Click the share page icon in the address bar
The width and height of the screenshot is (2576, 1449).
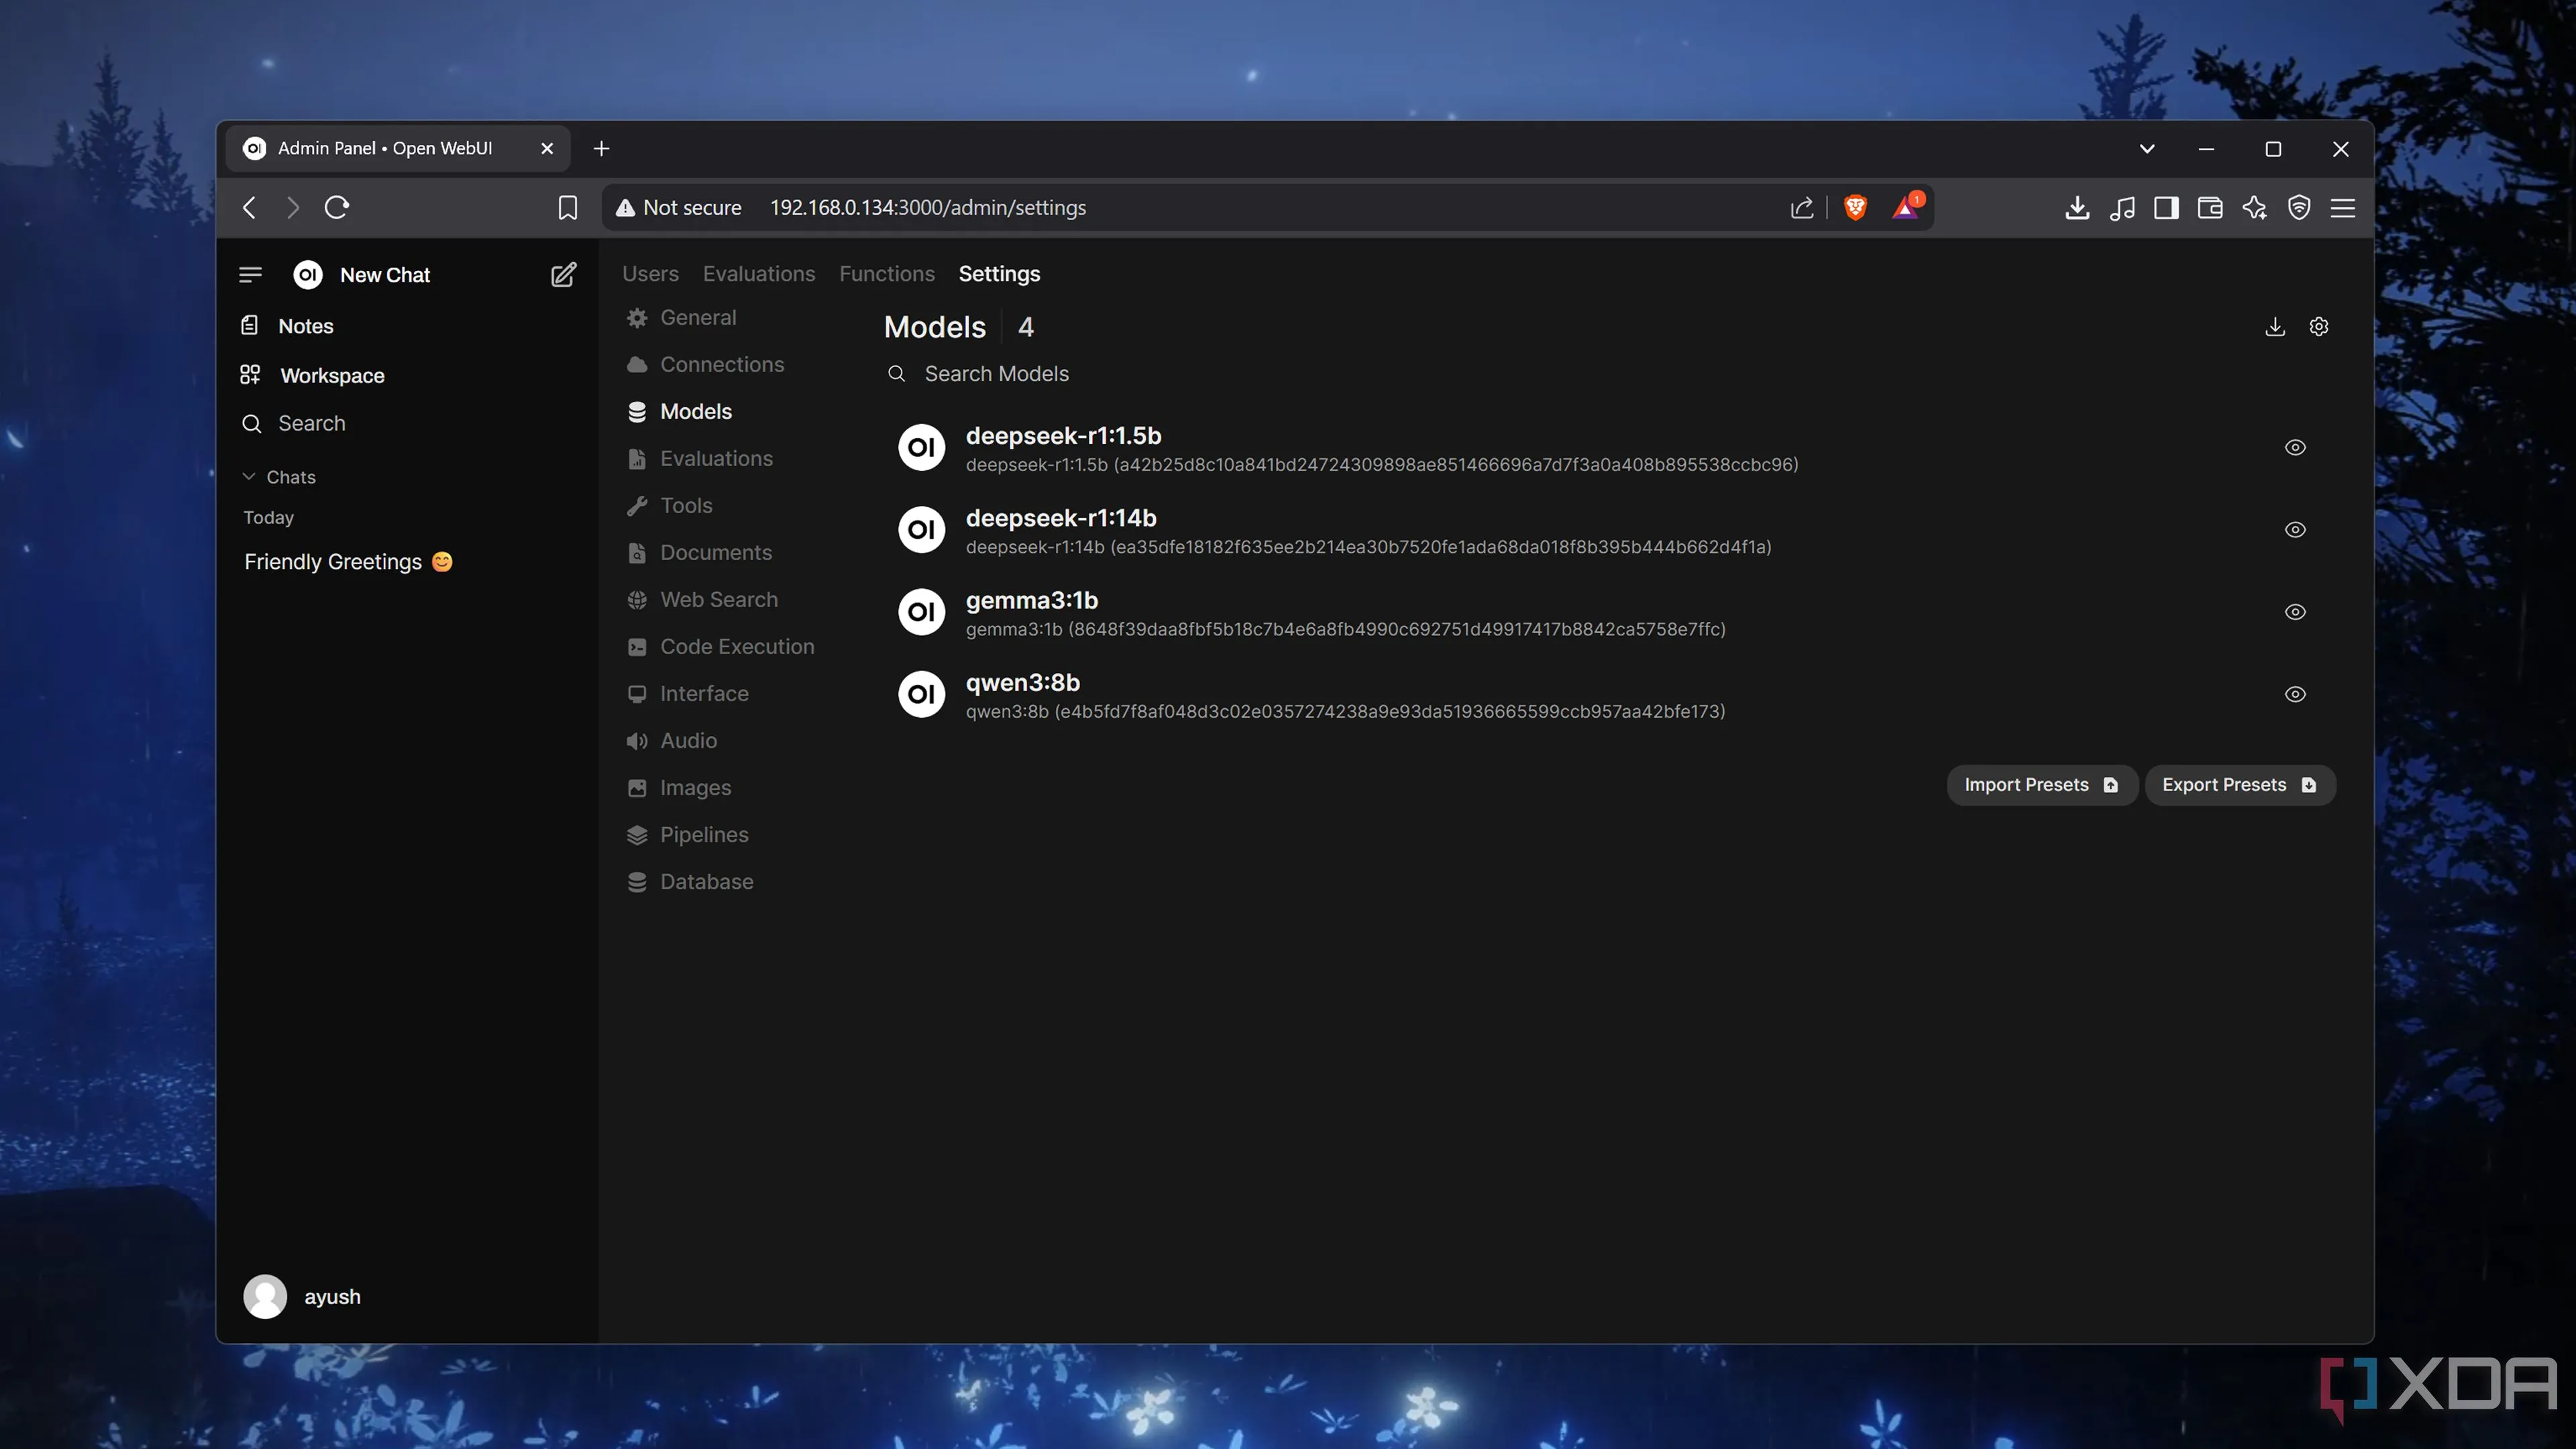tap(1801, 208)
